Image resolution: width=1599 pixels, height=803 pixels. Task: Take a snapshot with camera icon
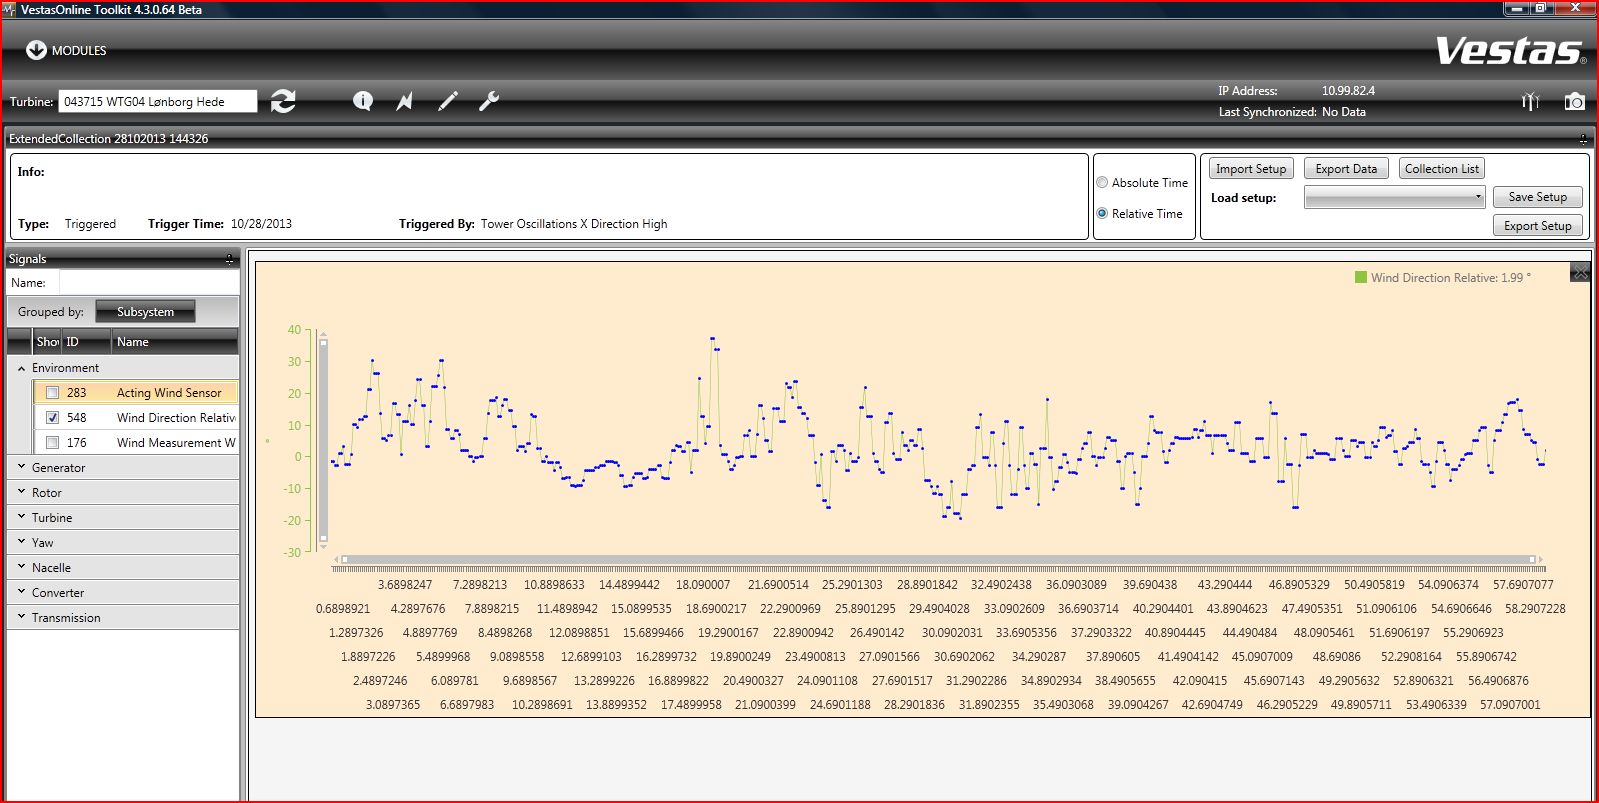tap(1574, 101)
